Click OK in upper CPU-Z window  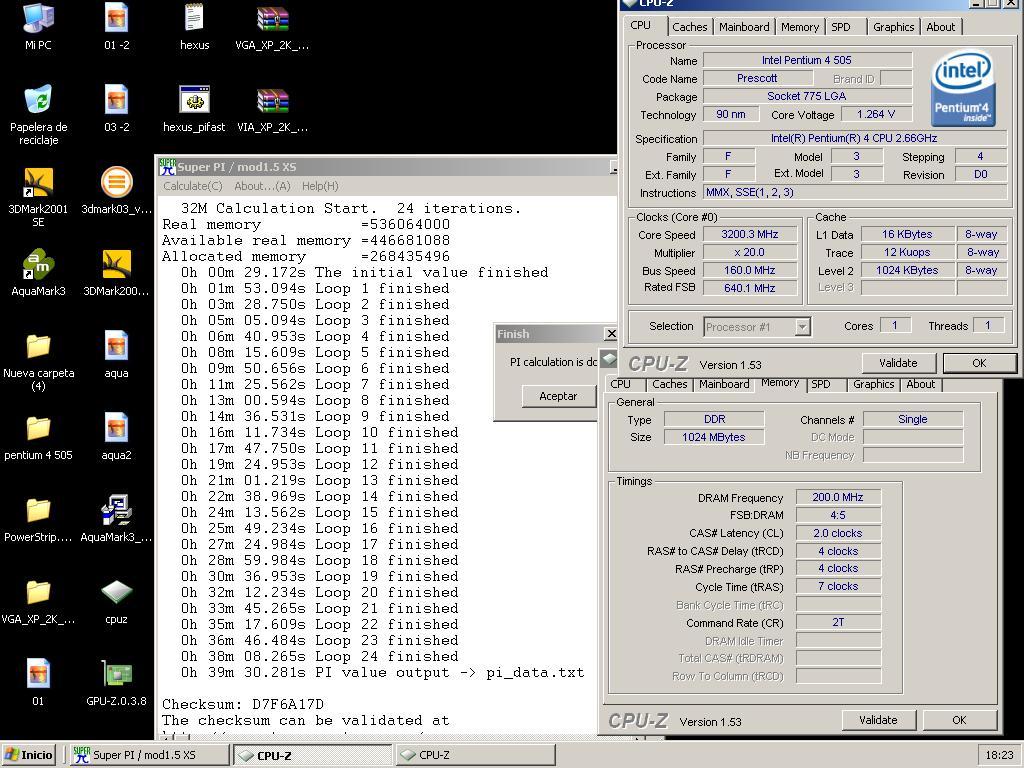[979, 363]
